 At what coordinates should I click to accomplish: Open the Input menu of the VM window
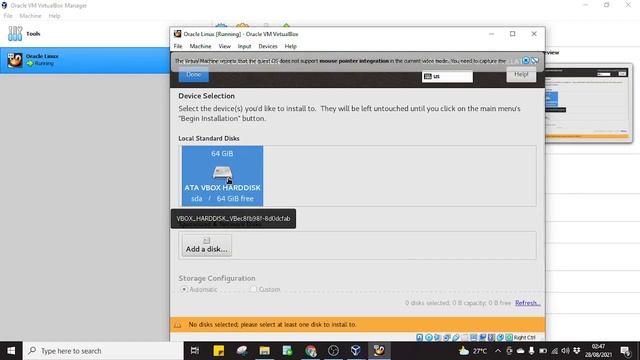pyautogui.click(x=244, y=46)
